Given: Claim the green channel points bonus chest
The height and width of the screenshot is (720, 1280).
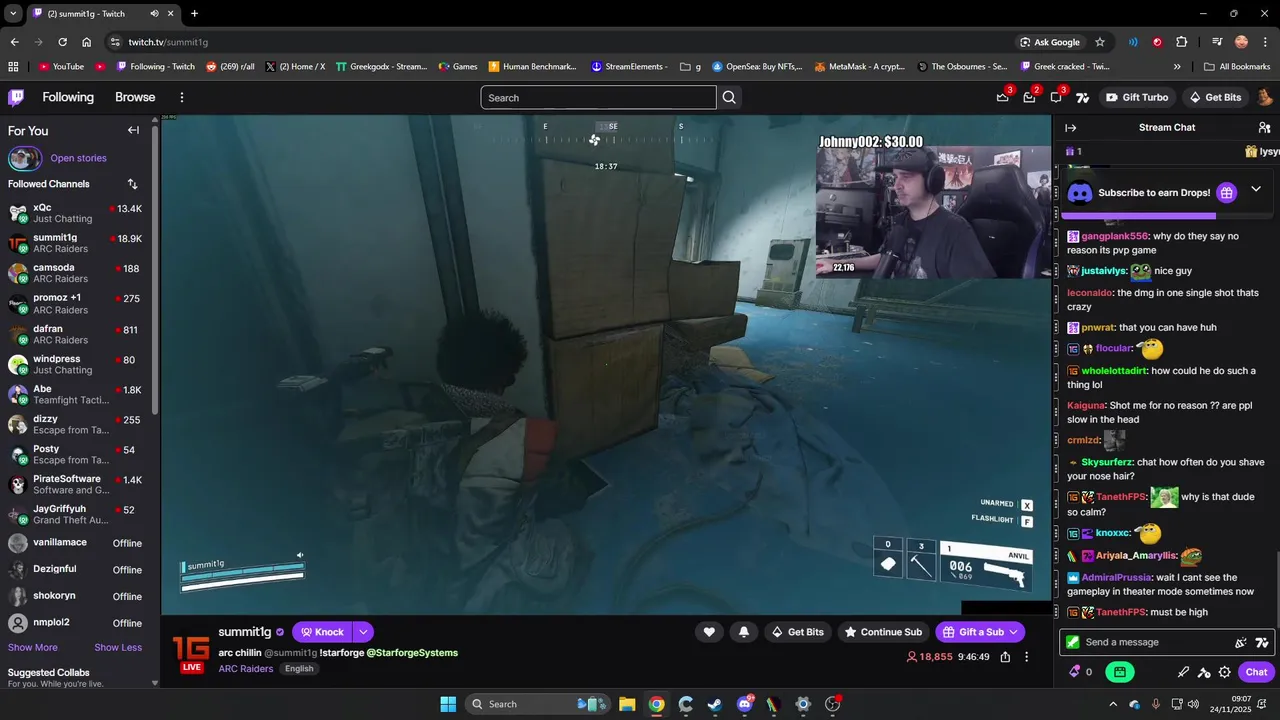Looking at the screenshot, I should [1120, 672].
